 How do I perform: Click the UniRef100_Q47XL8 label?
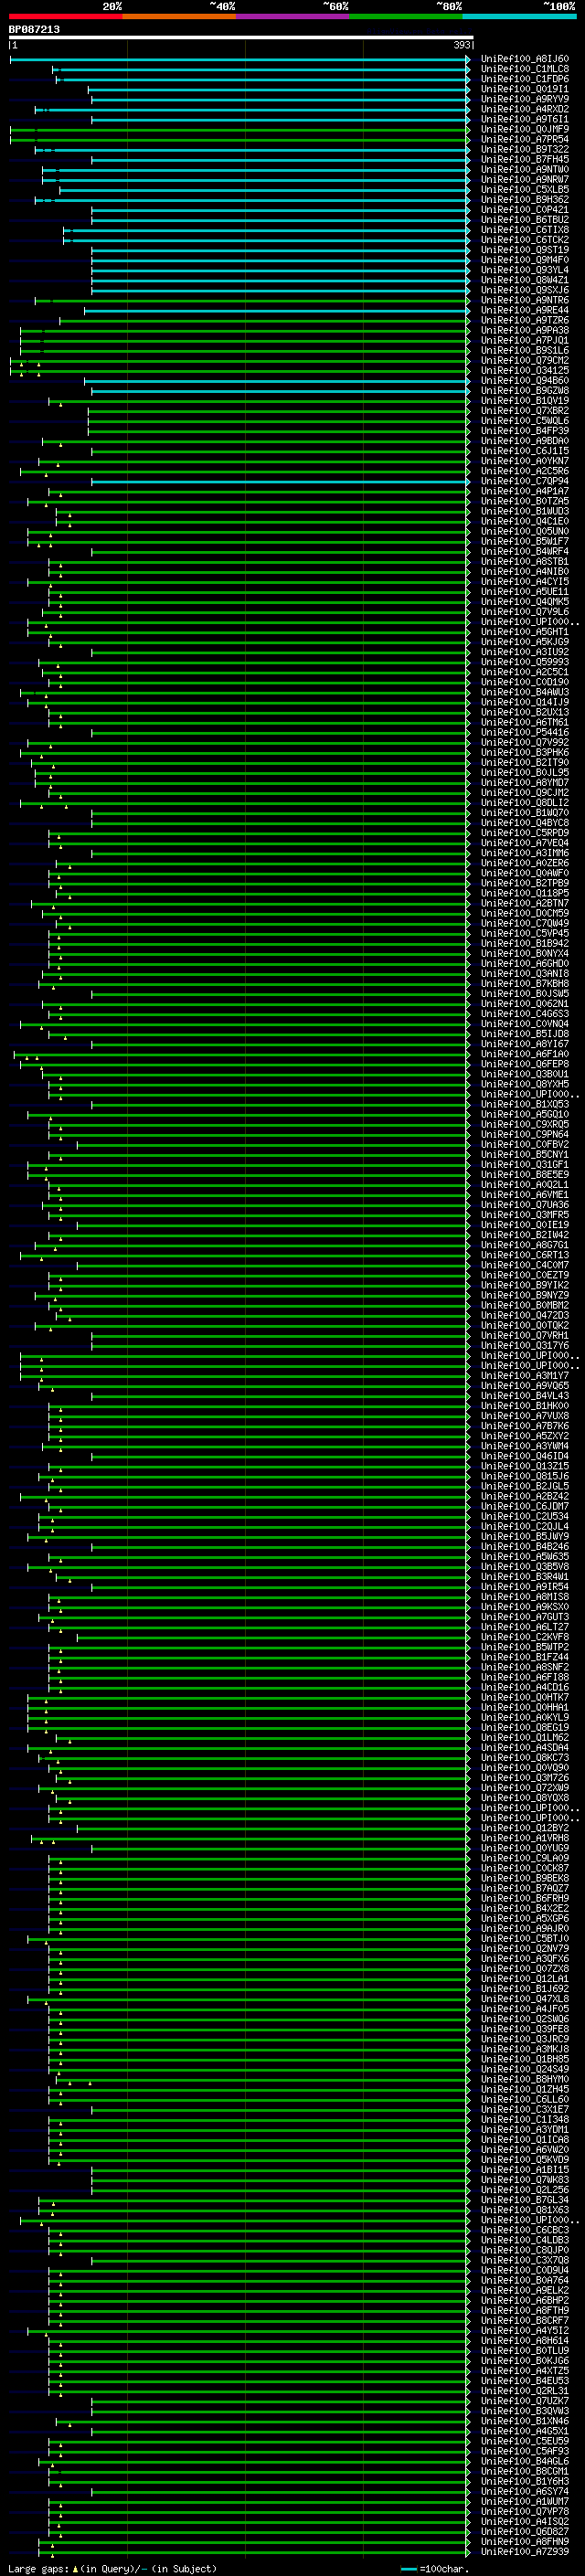pos(524,2000)
